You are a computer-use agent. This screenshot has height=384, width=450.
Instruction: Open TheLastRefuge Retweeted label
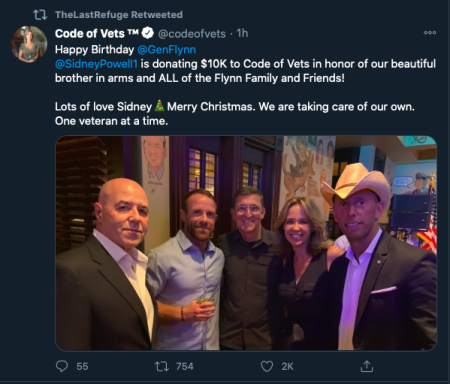click(x=119, y=15)
